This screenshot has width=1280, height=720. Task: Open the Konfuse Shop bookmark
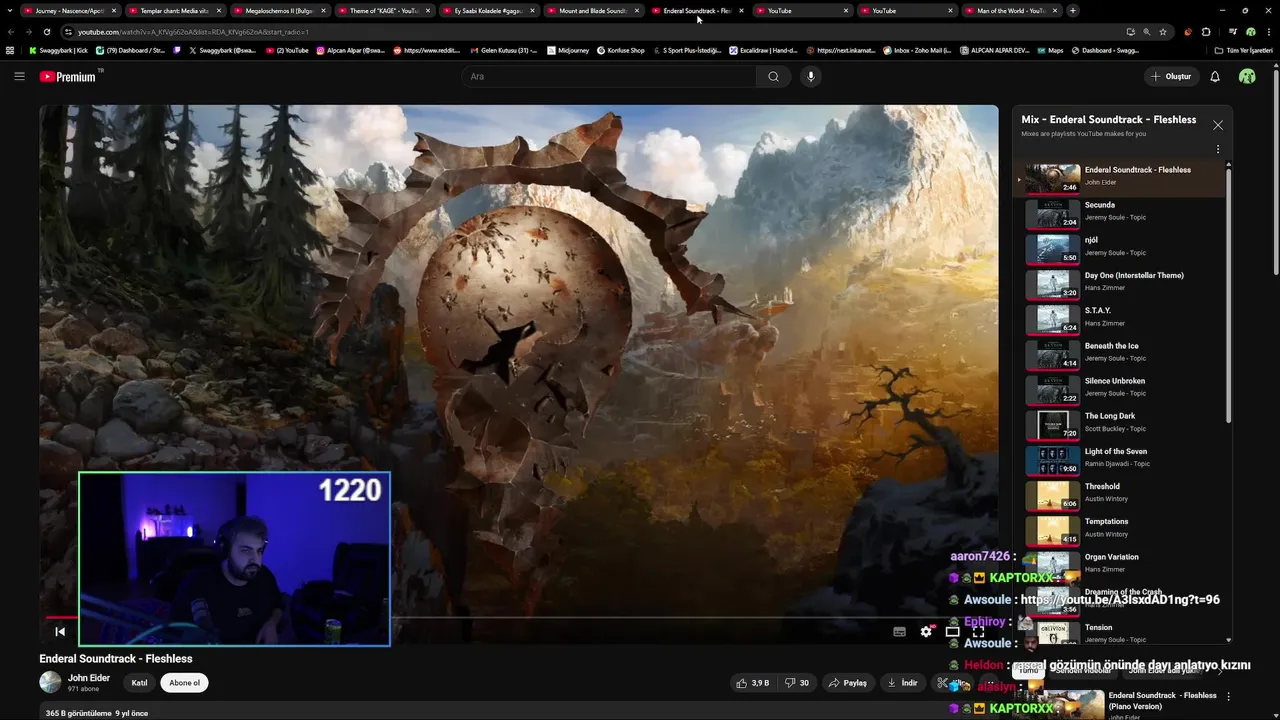click(621, 50)
